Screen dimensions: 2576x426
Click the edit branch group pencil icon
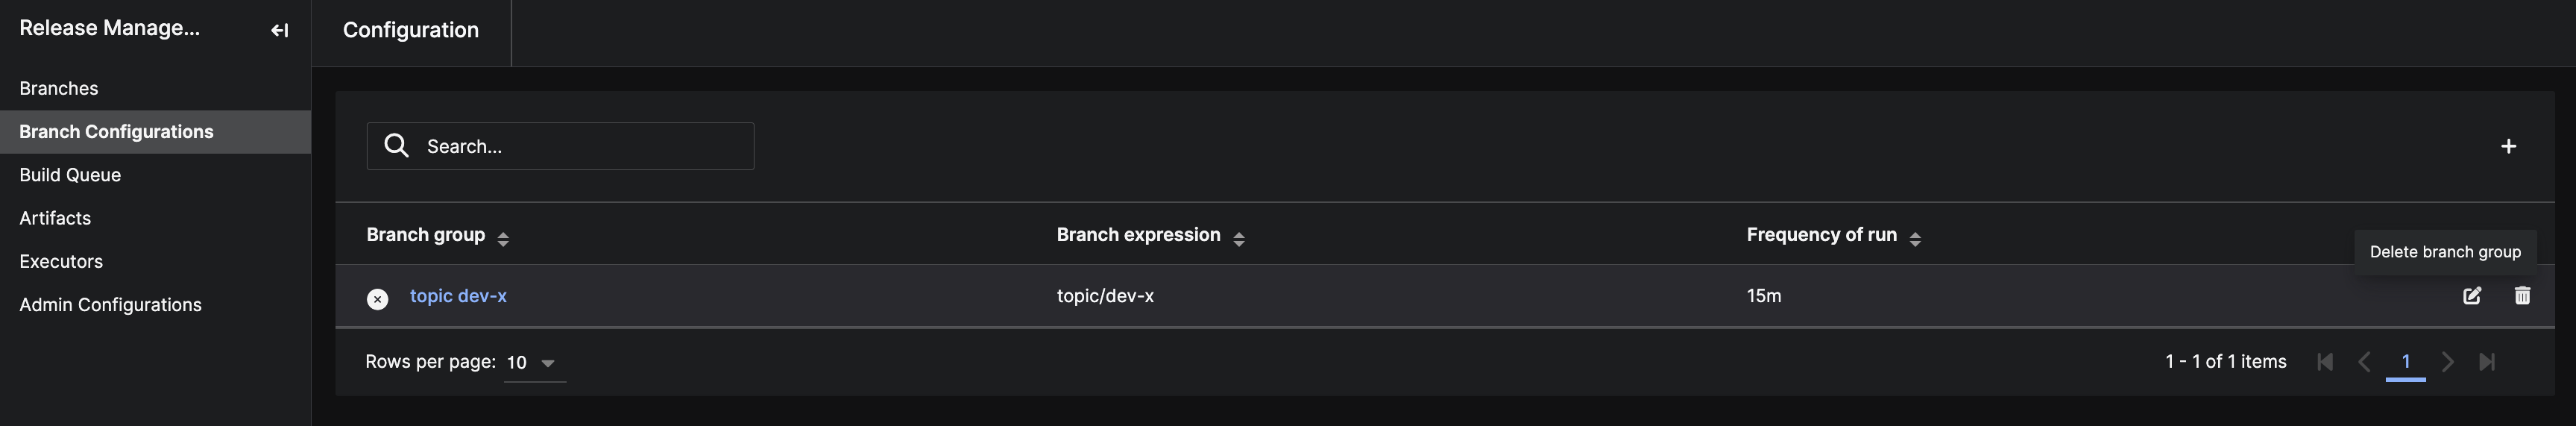pos(2472,295)
